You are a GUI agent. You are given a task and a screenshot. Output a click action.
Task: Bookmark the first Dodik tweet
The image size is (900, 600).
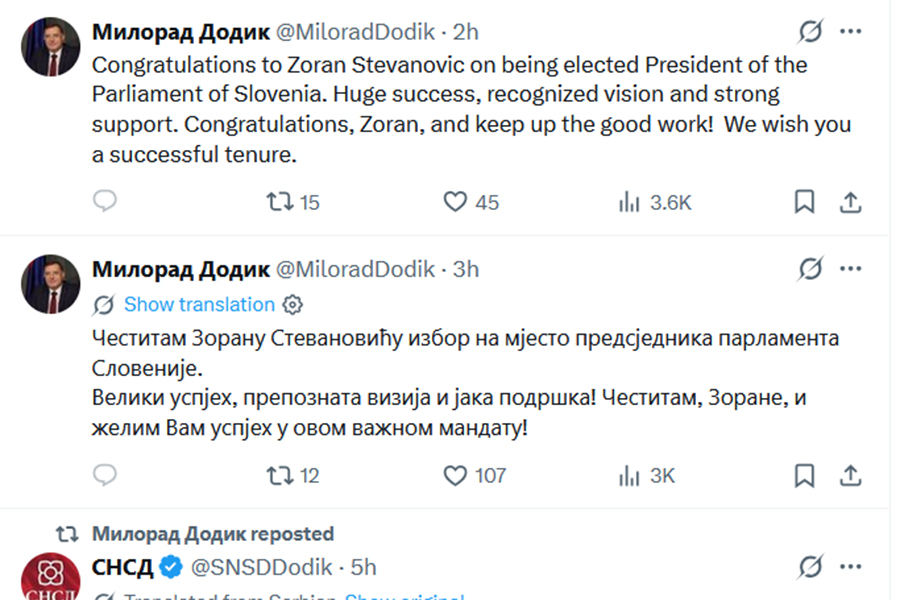pos(804,202)
